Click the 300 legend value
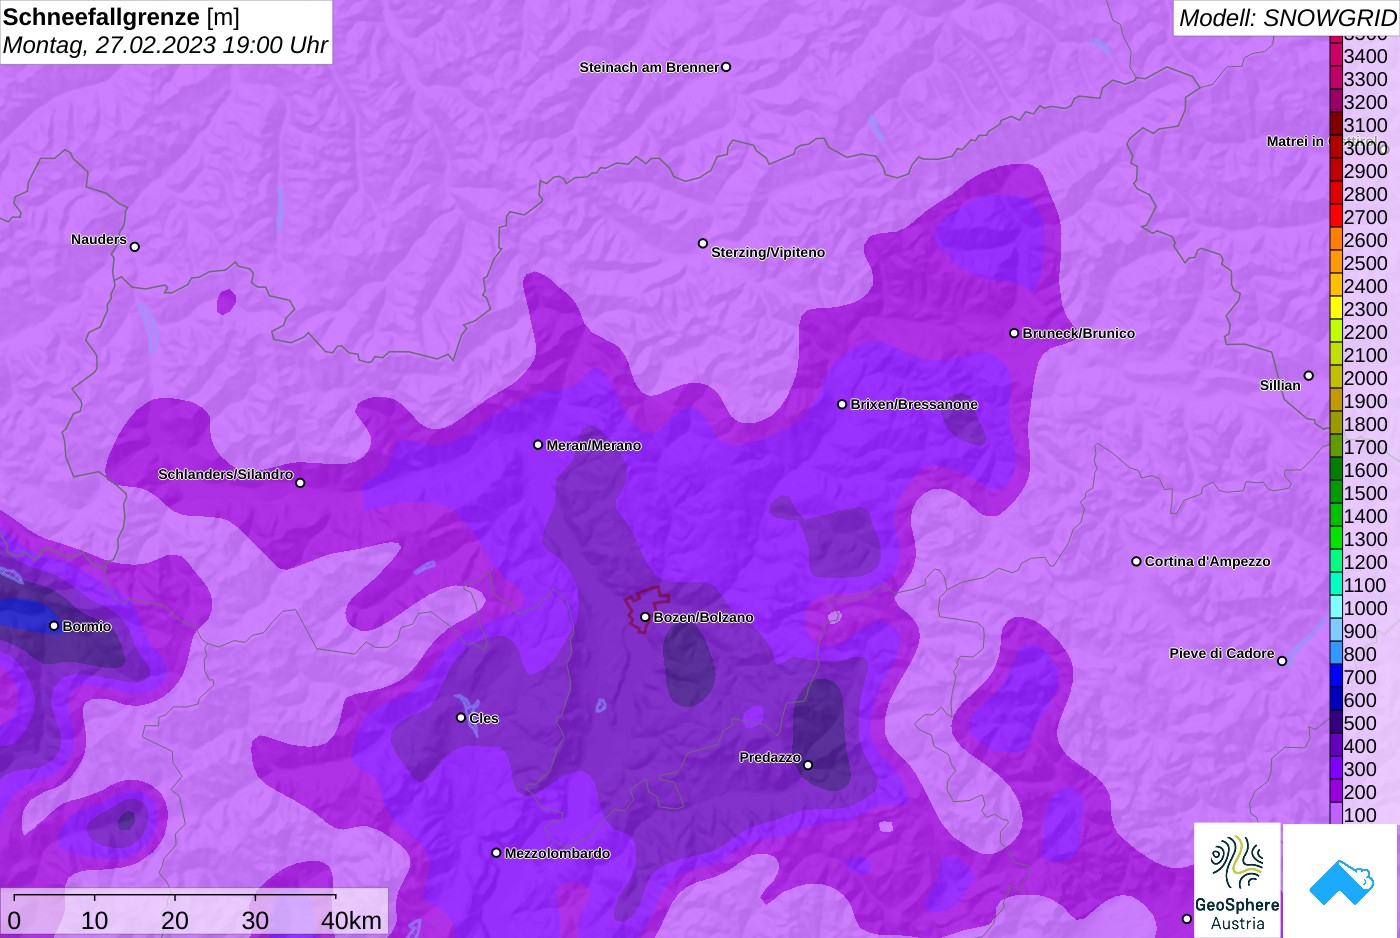 point(1360,769)
